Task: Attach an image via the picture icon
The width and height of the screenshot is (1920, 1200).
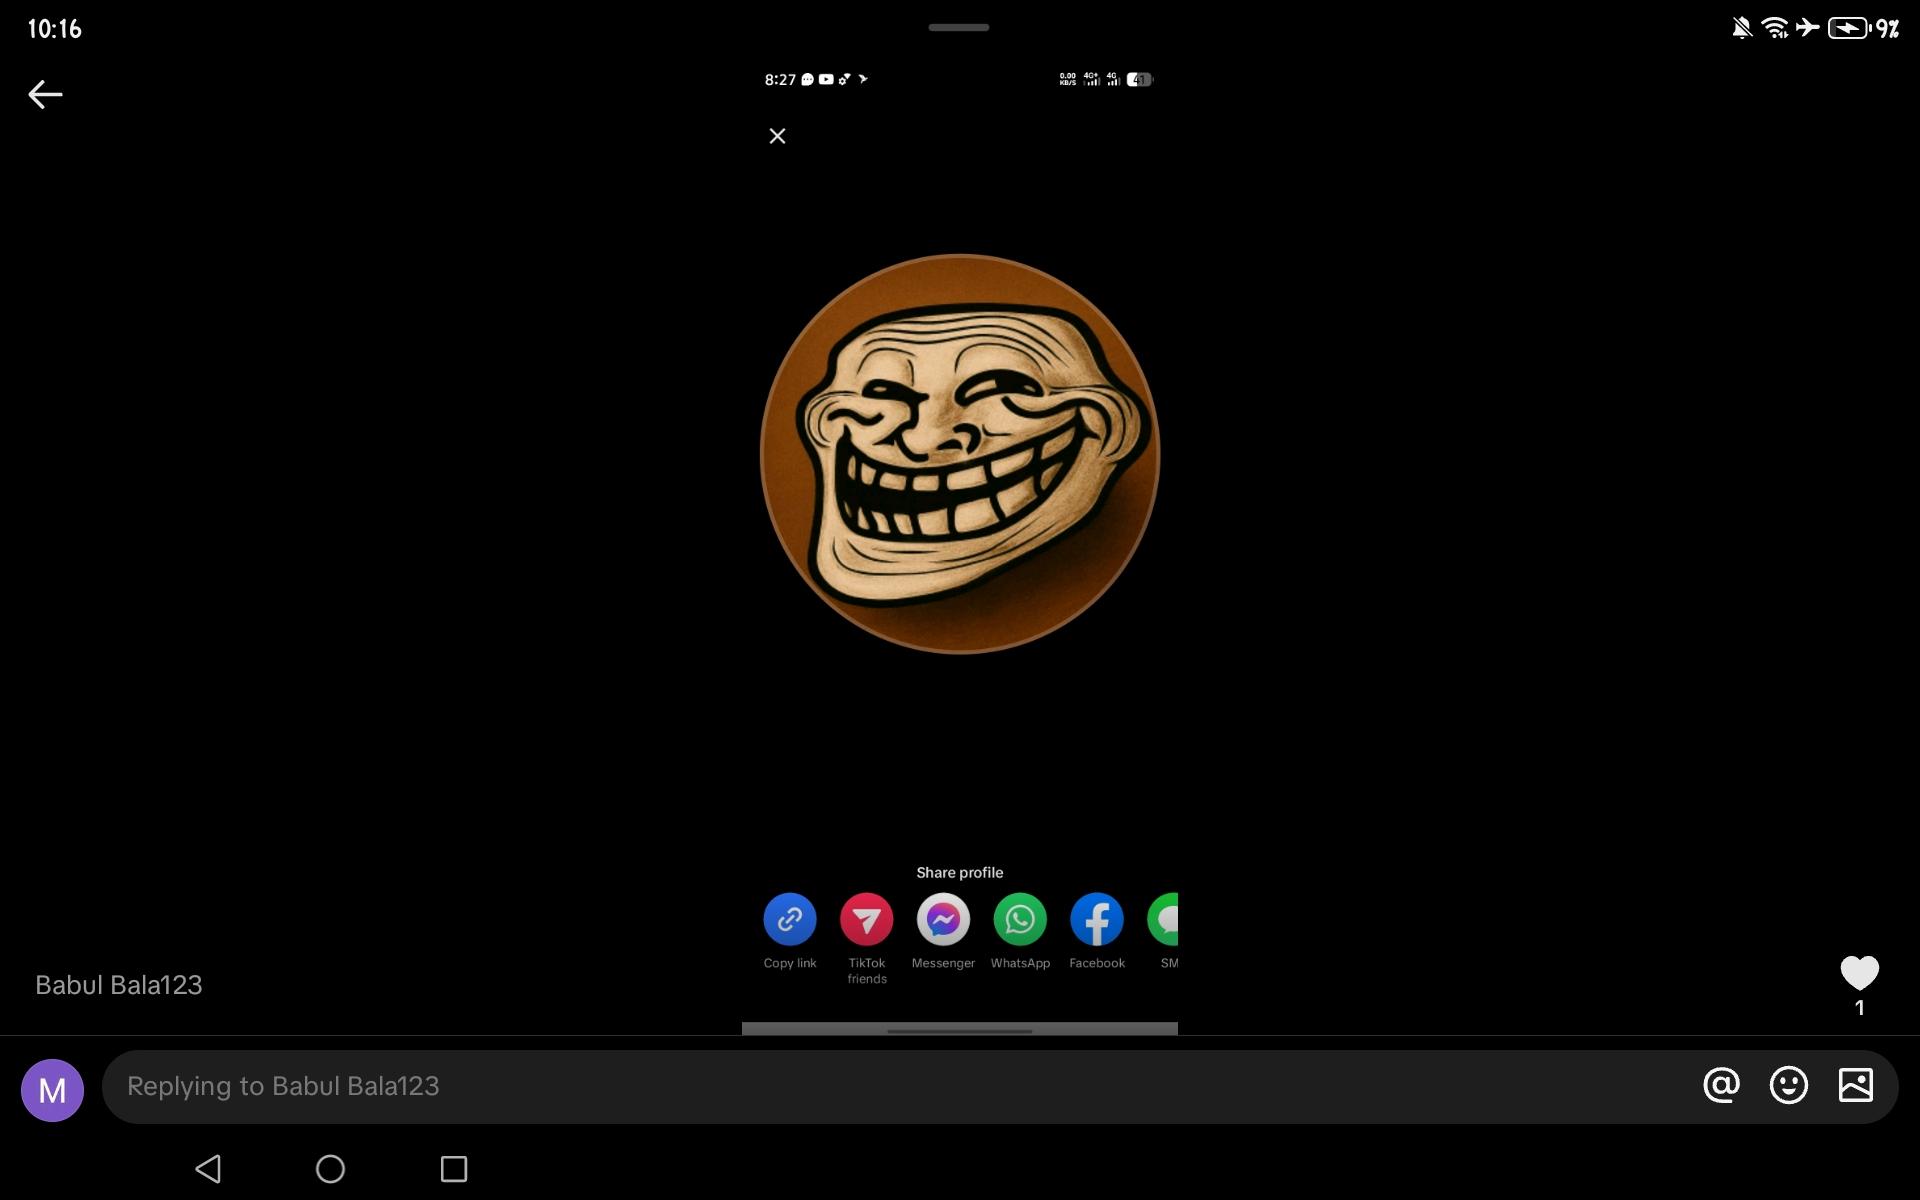Action: (1855, 1085)
